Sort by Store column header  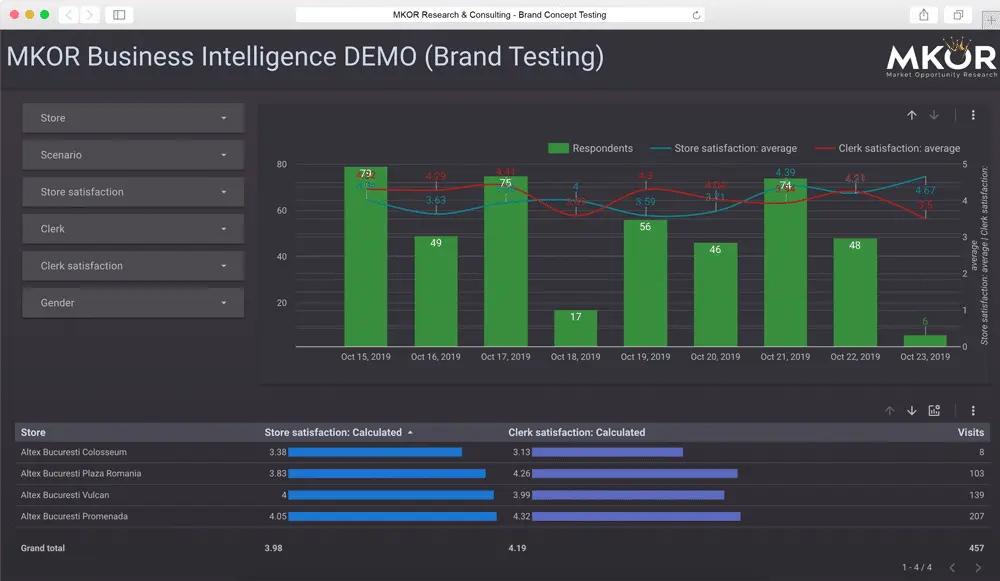click(33, 432)
